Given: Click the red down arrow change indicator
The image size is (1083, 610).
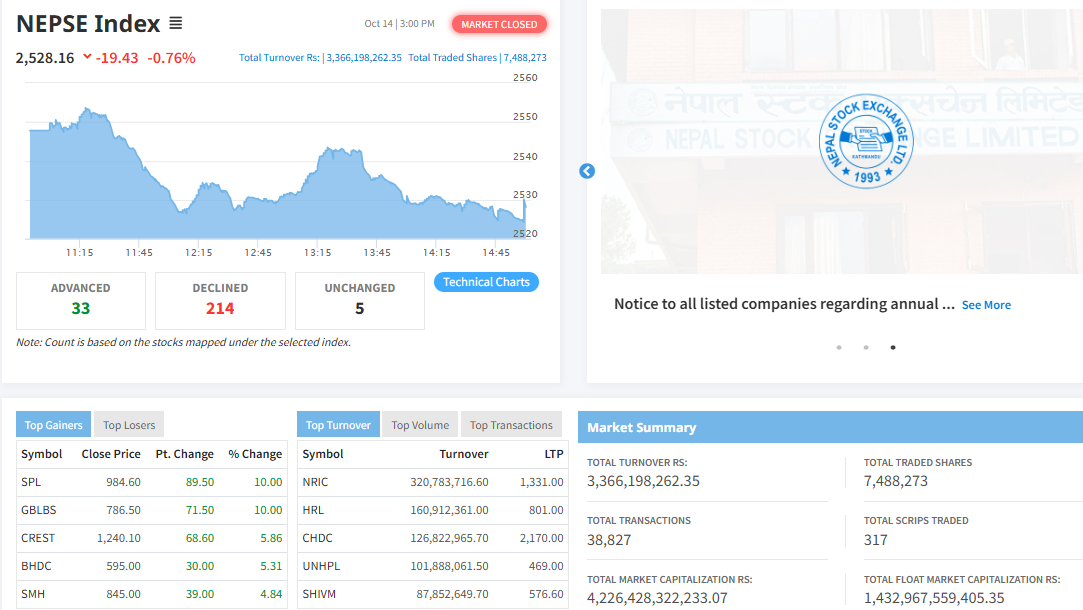Looking at the screenshot, I should (87, 58).
